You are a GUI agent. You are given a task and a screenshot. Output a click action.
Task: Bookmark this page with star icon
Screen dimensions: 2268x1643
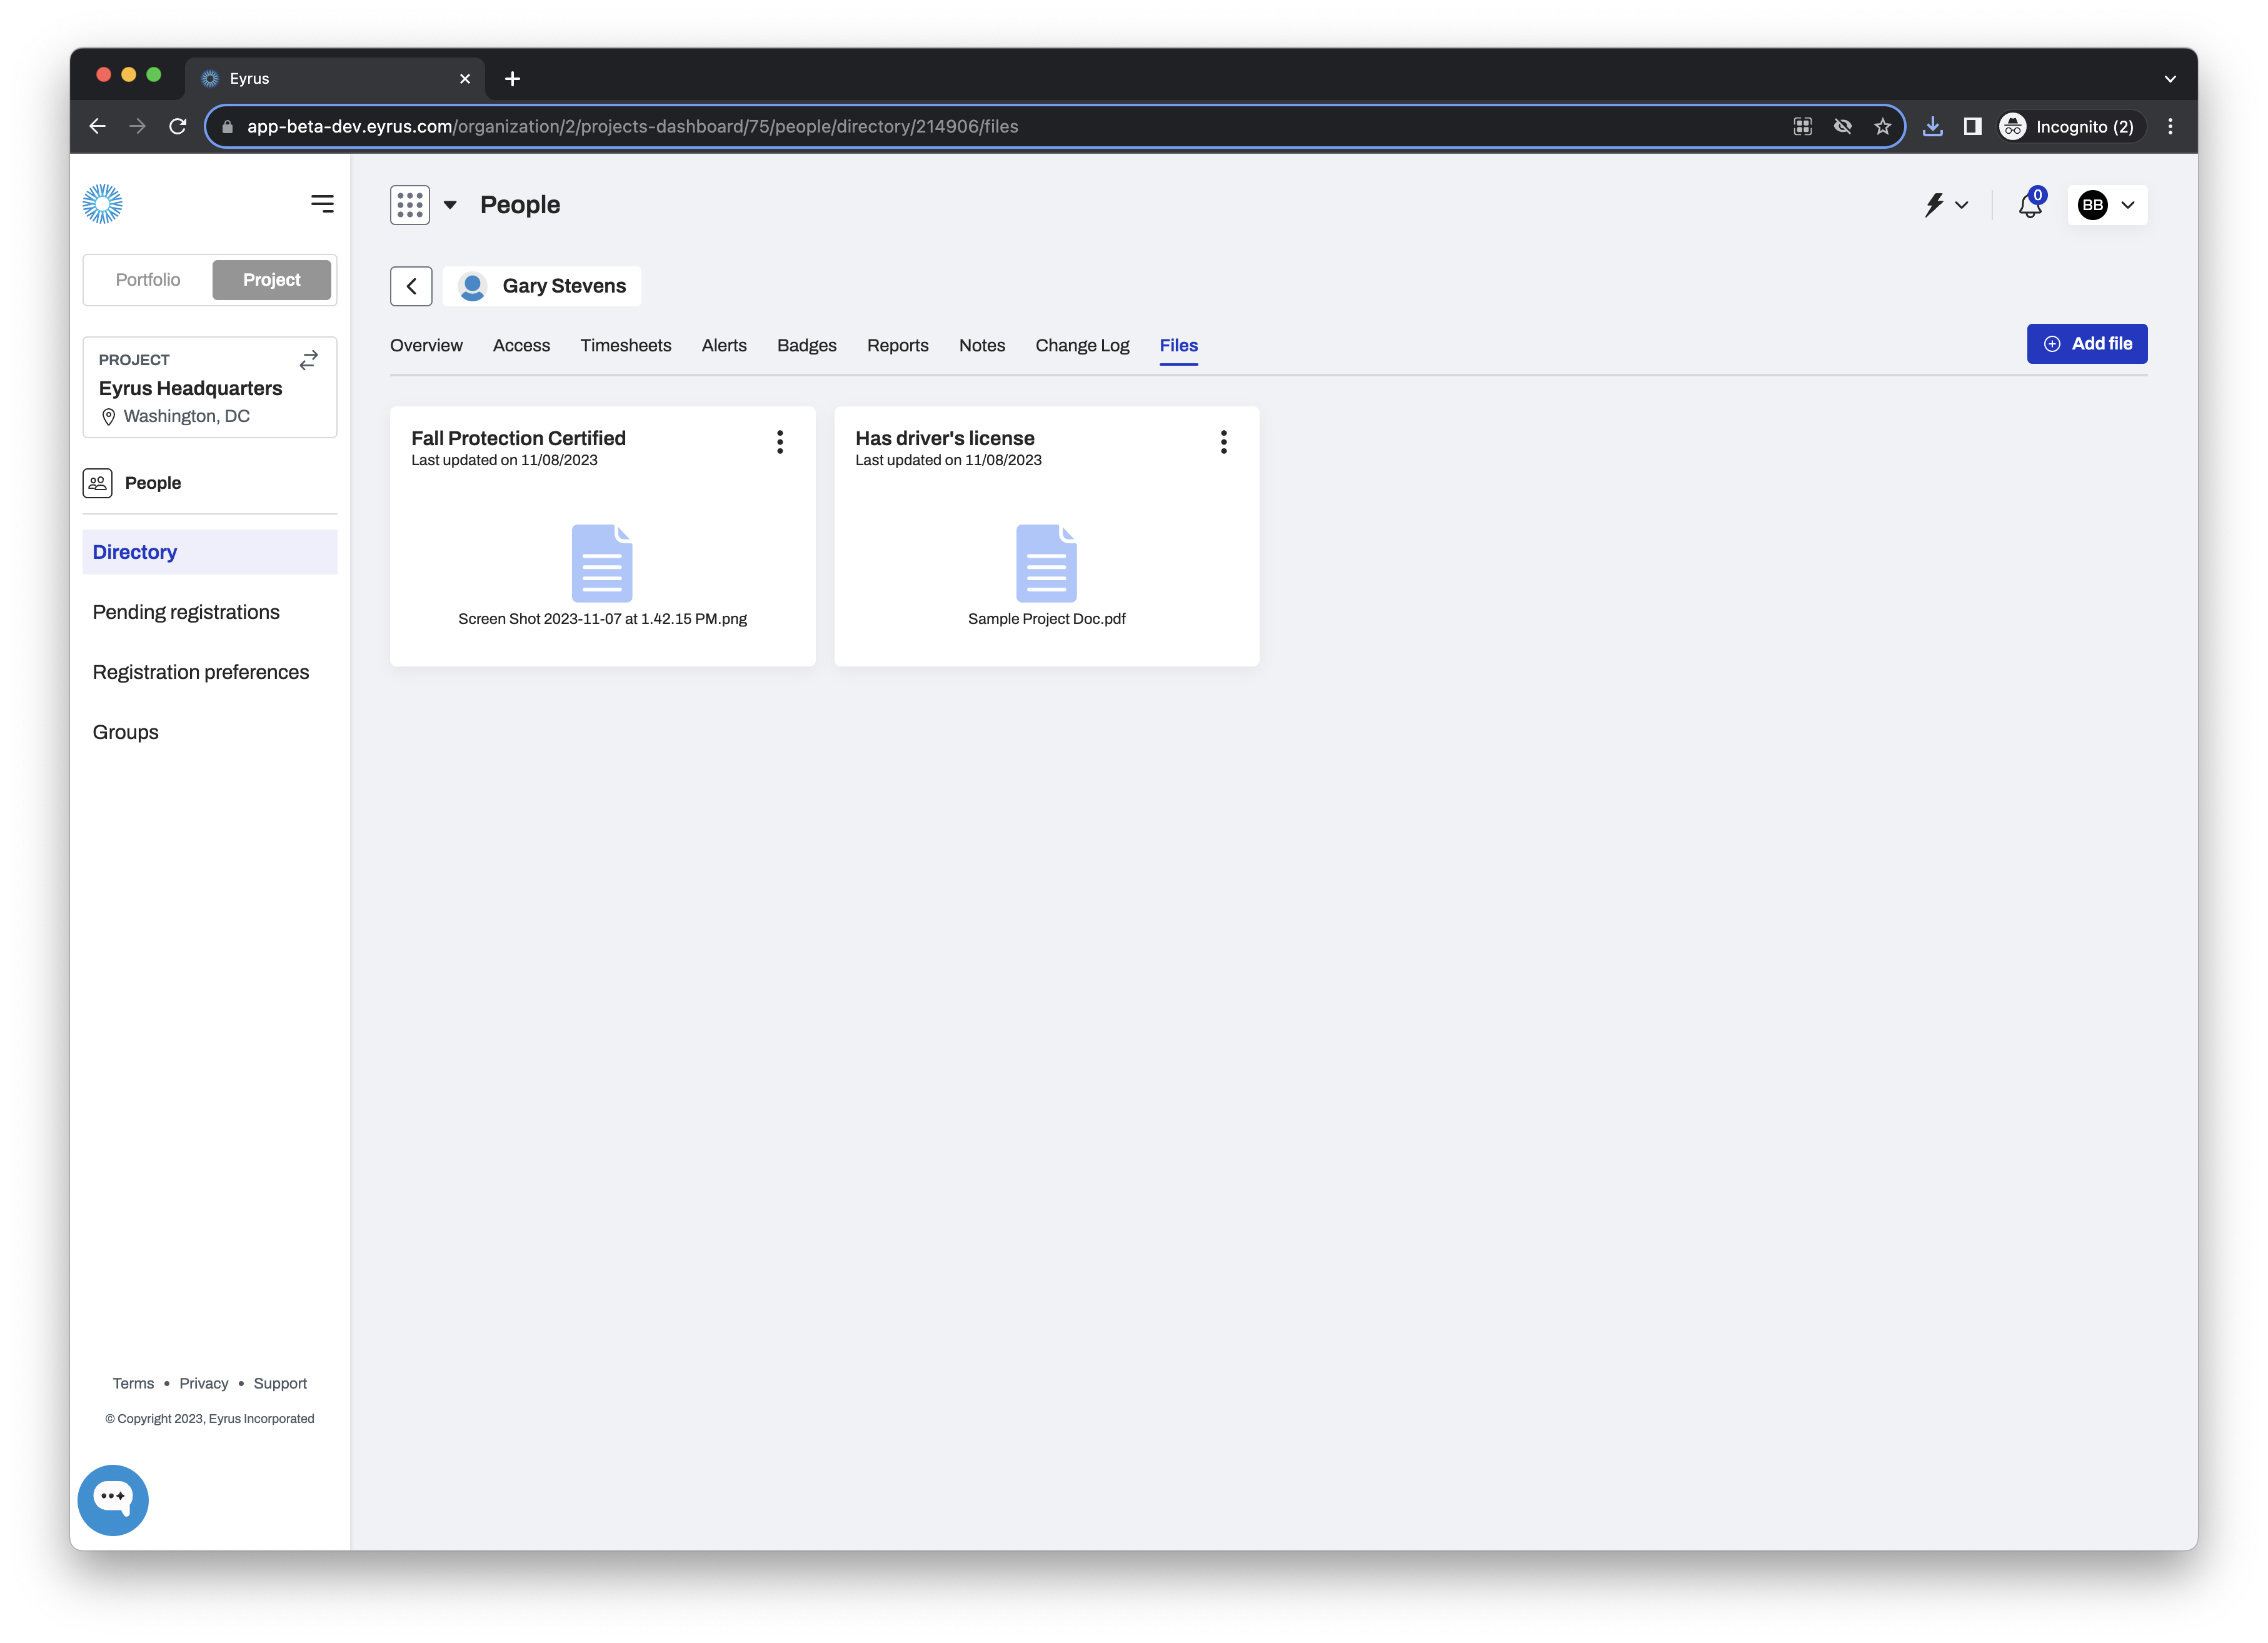(x=1883, y=127)
